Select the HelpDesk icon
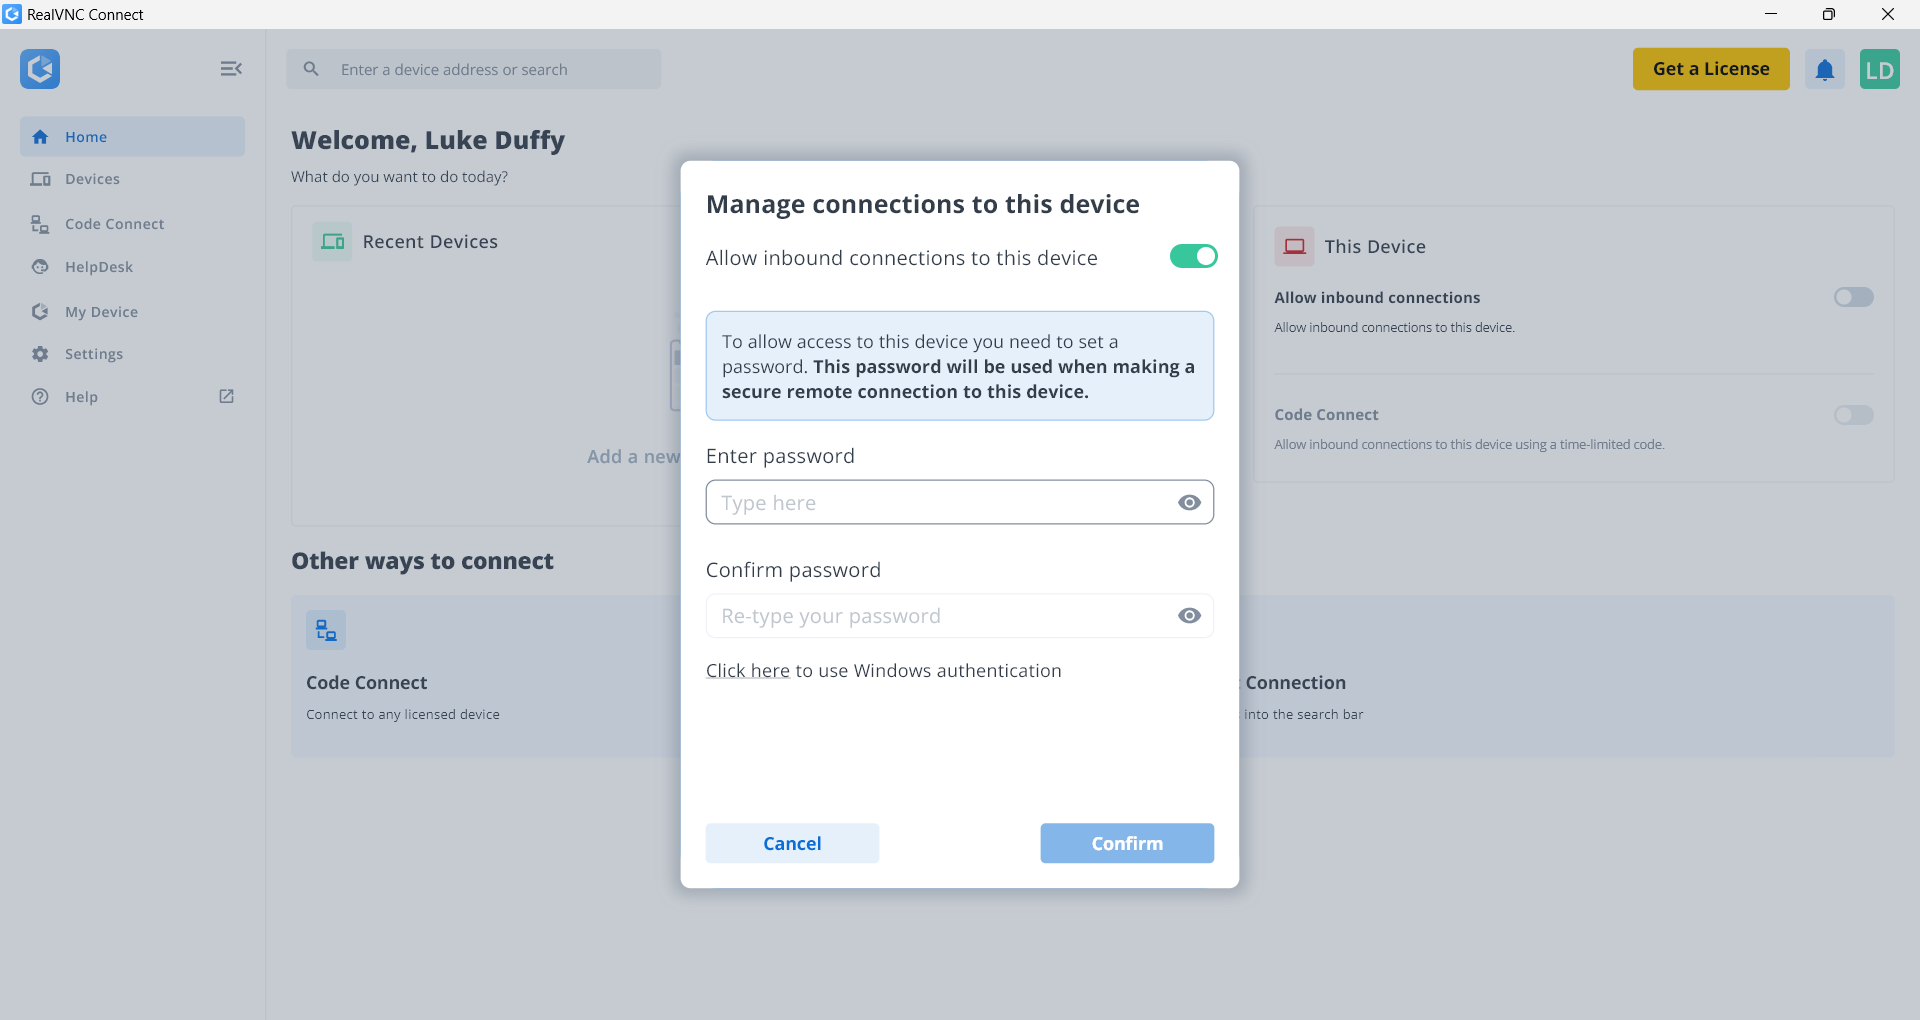This screenshot has width=1920, height=1020. coord(39,267)
